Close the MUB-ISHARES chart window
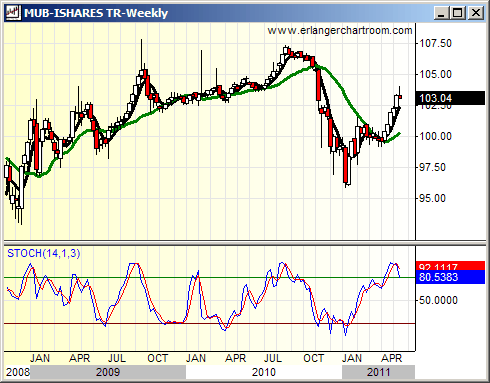 click(x=476, y=13)
